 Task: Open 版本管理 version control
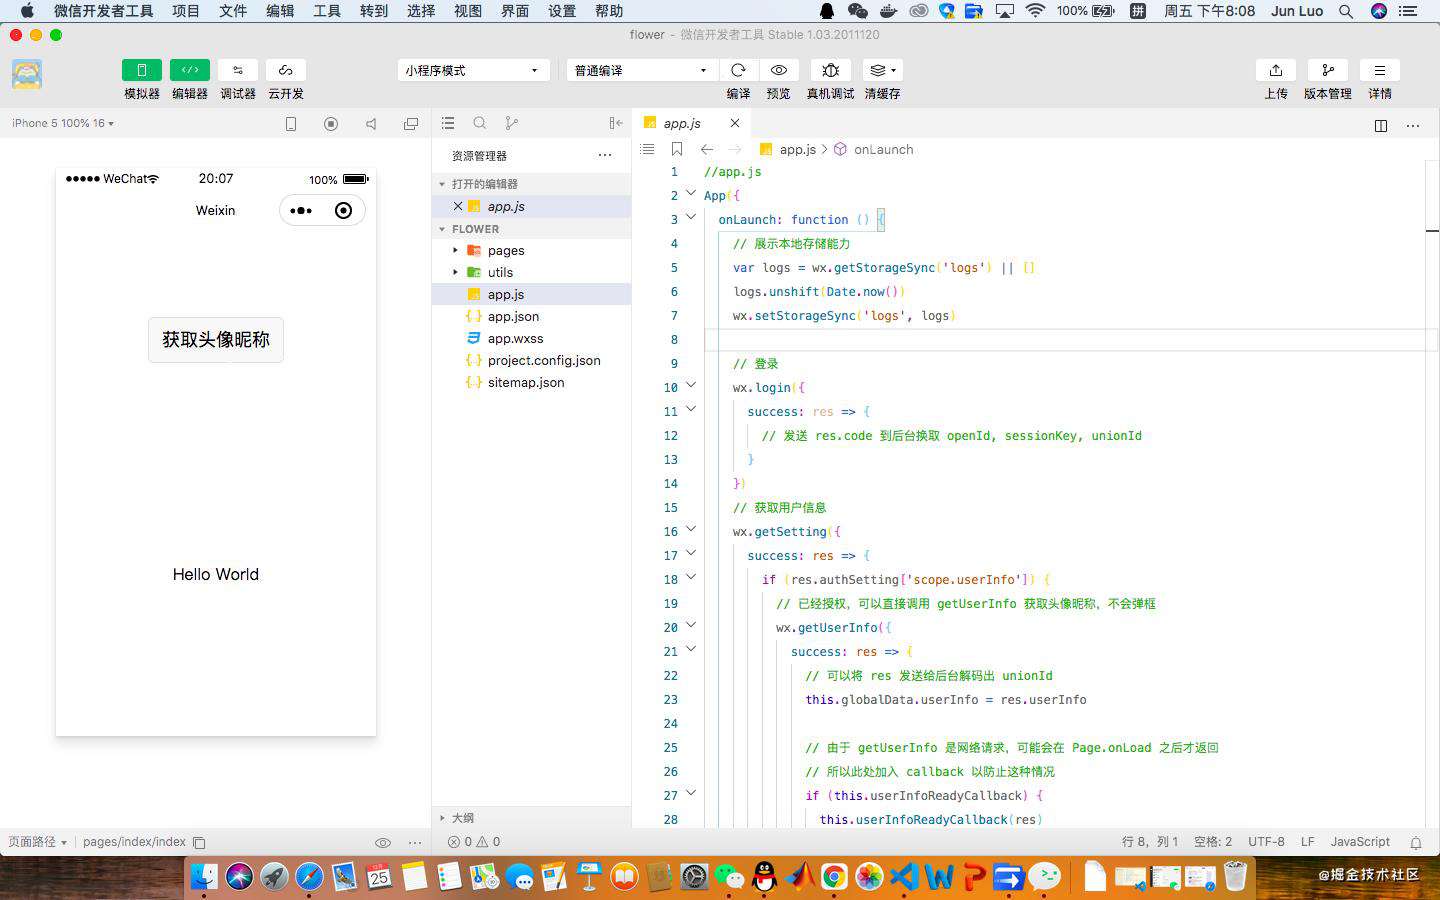tap(1328, 70)
